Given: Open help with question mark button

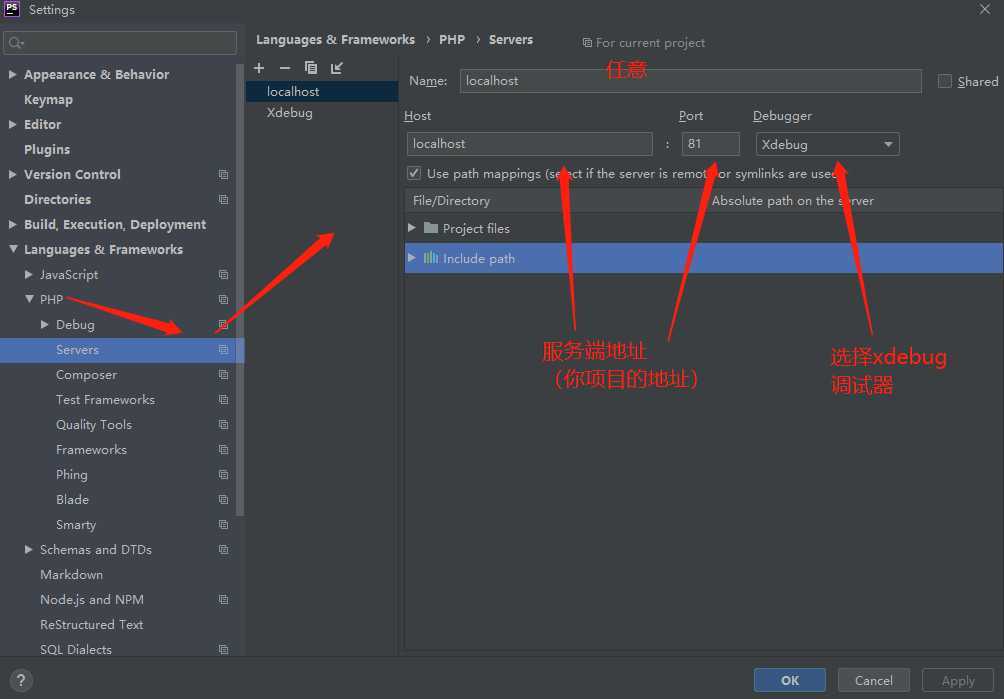Looking at the screenshot, I should [21, 680].
